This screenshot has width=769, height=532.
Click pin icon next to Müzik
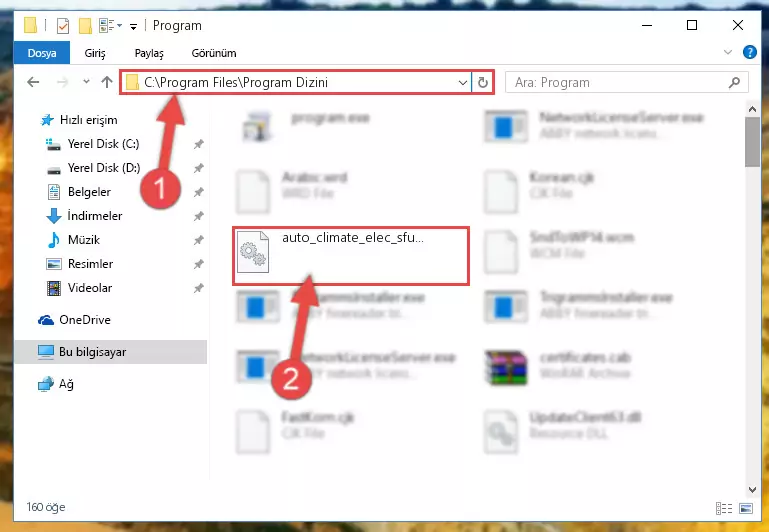point(198,240)
